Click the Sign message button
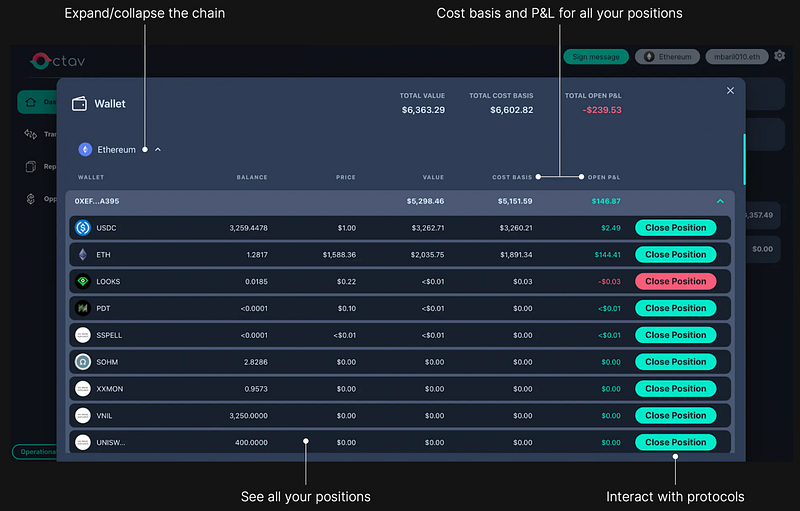The image size is (800, 511). click(x=596, y=57)
